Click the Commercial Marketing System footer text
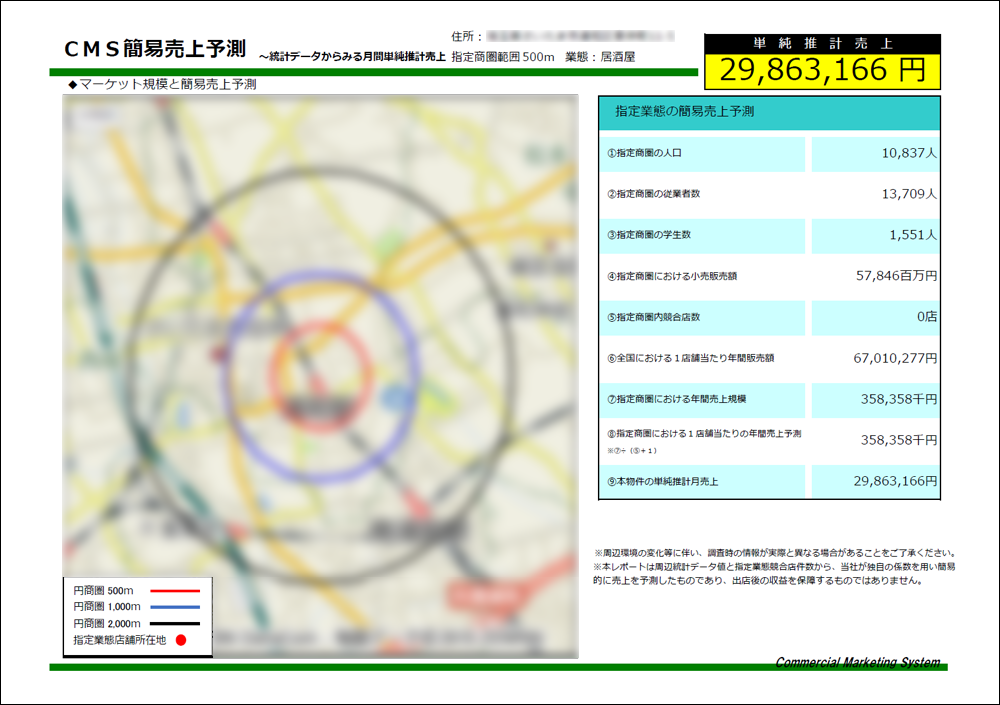 pos(857,663)
